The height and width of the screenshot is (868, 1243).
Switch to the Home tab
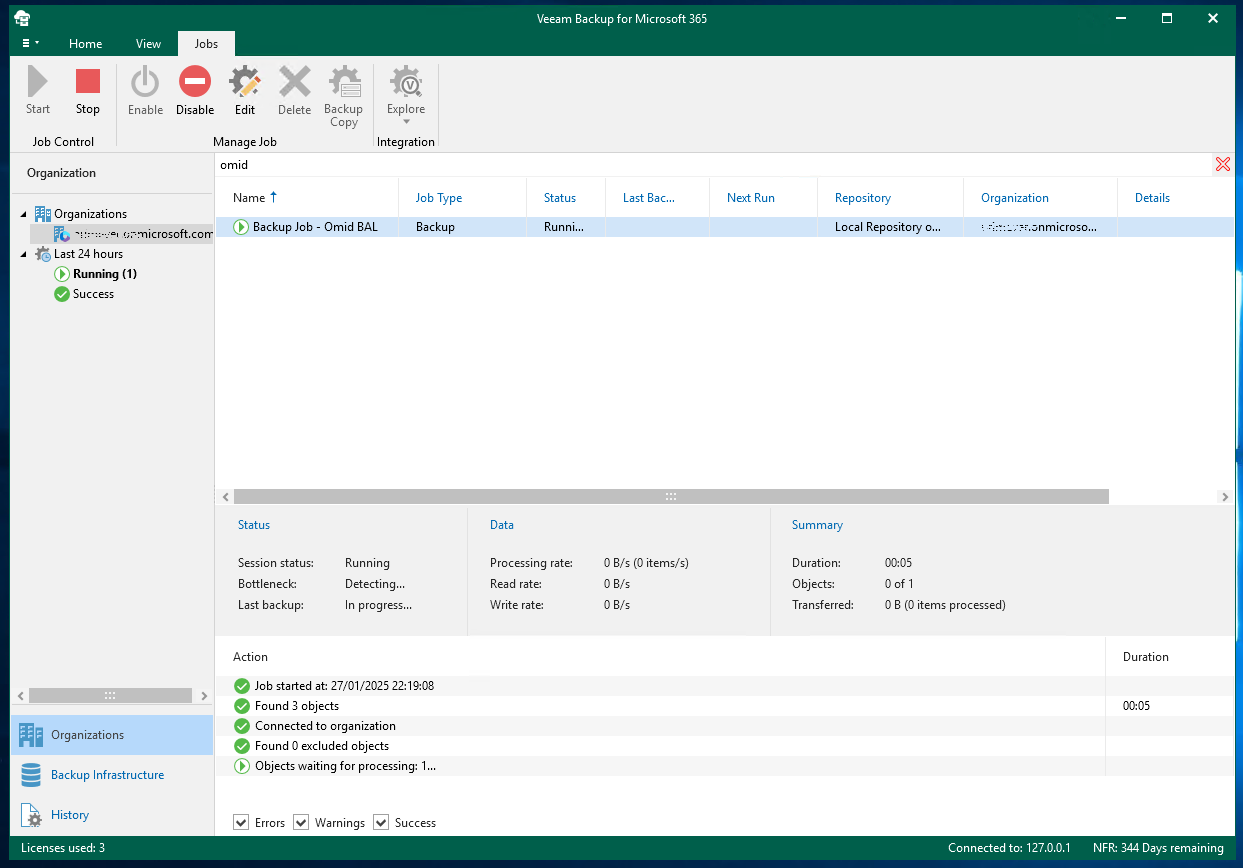click(x=86, y=43)
